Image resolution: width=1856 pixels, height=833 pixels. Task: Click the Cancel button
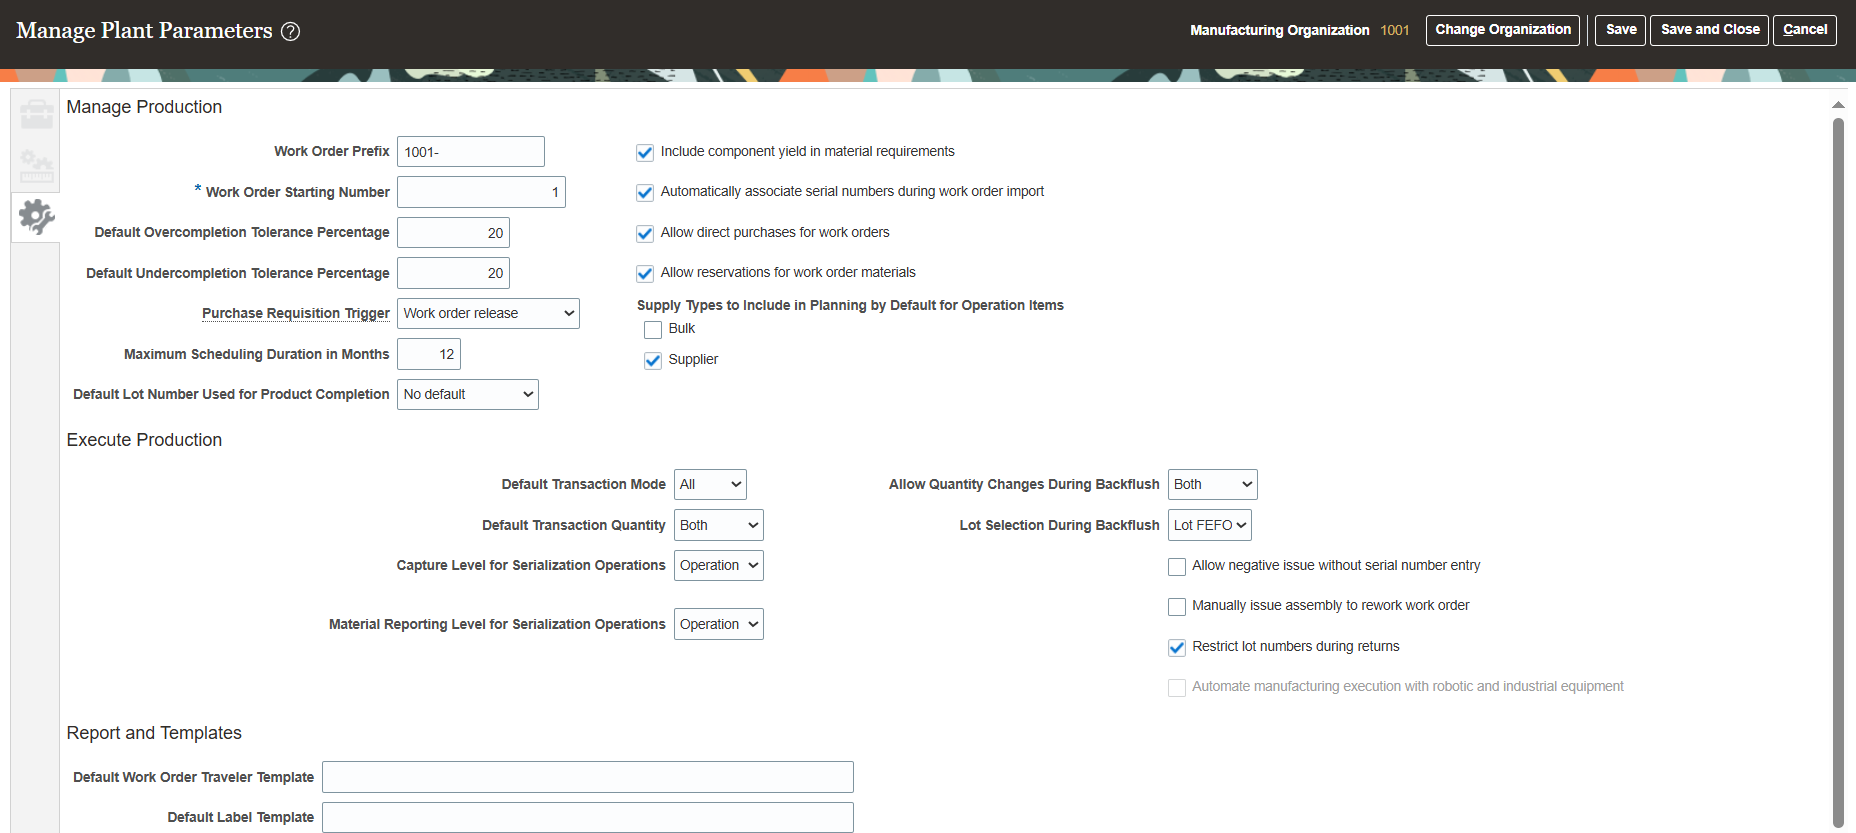(1805, 30)
